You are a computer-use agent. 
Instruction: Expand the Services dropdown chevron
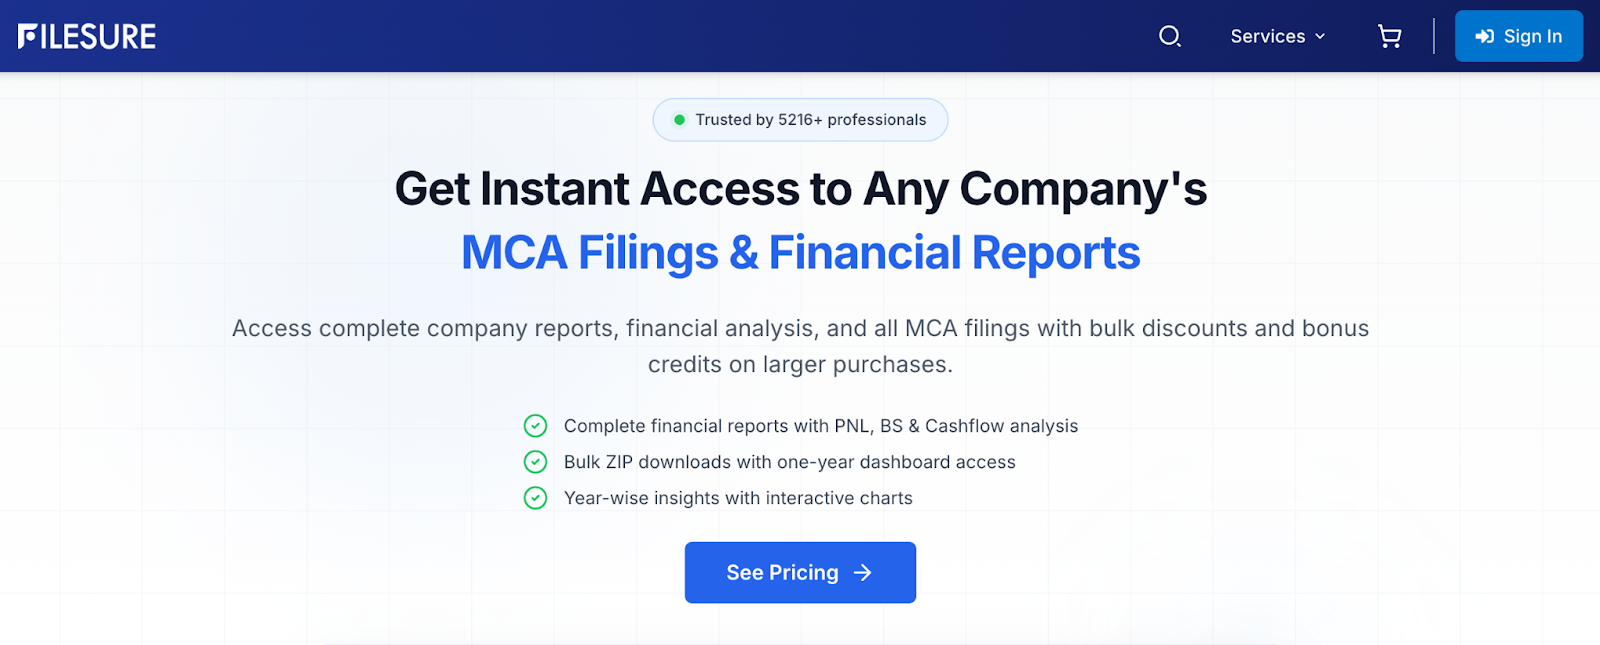pyautogui.click(x=1320, y=37)
